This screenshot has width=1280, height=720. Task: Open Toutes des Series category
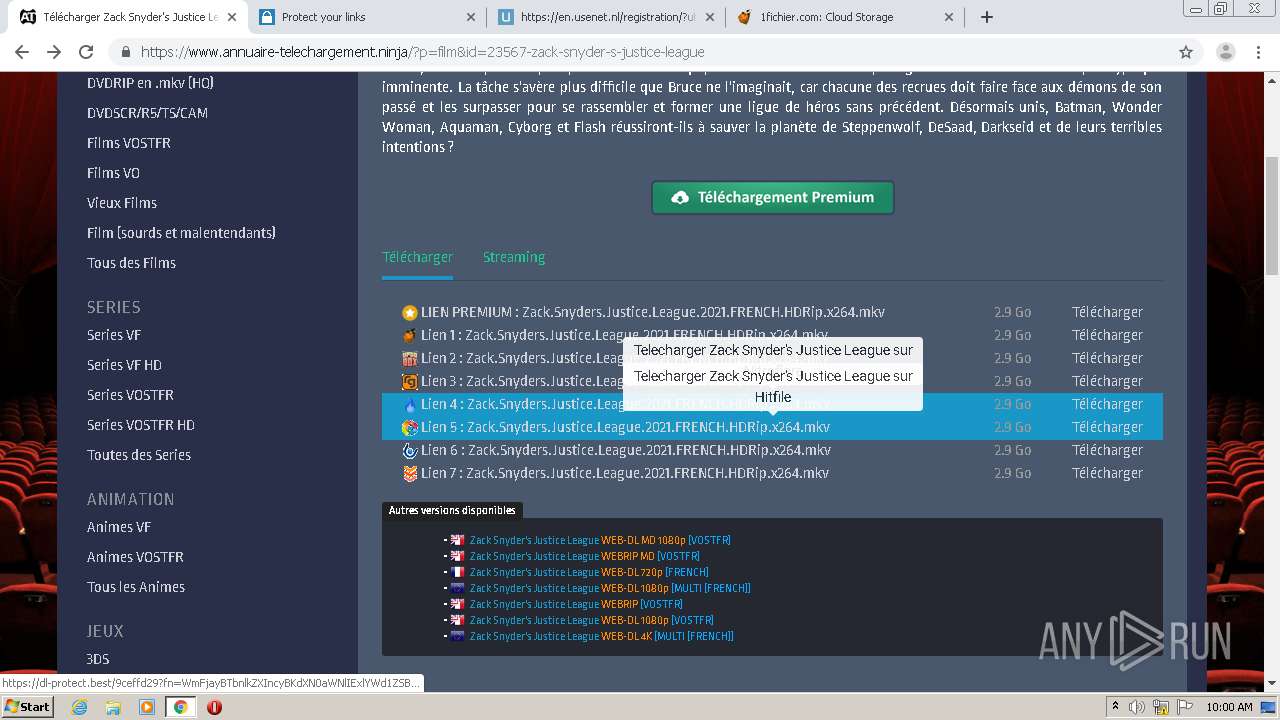pyautogui.click(x=139, y=455)
